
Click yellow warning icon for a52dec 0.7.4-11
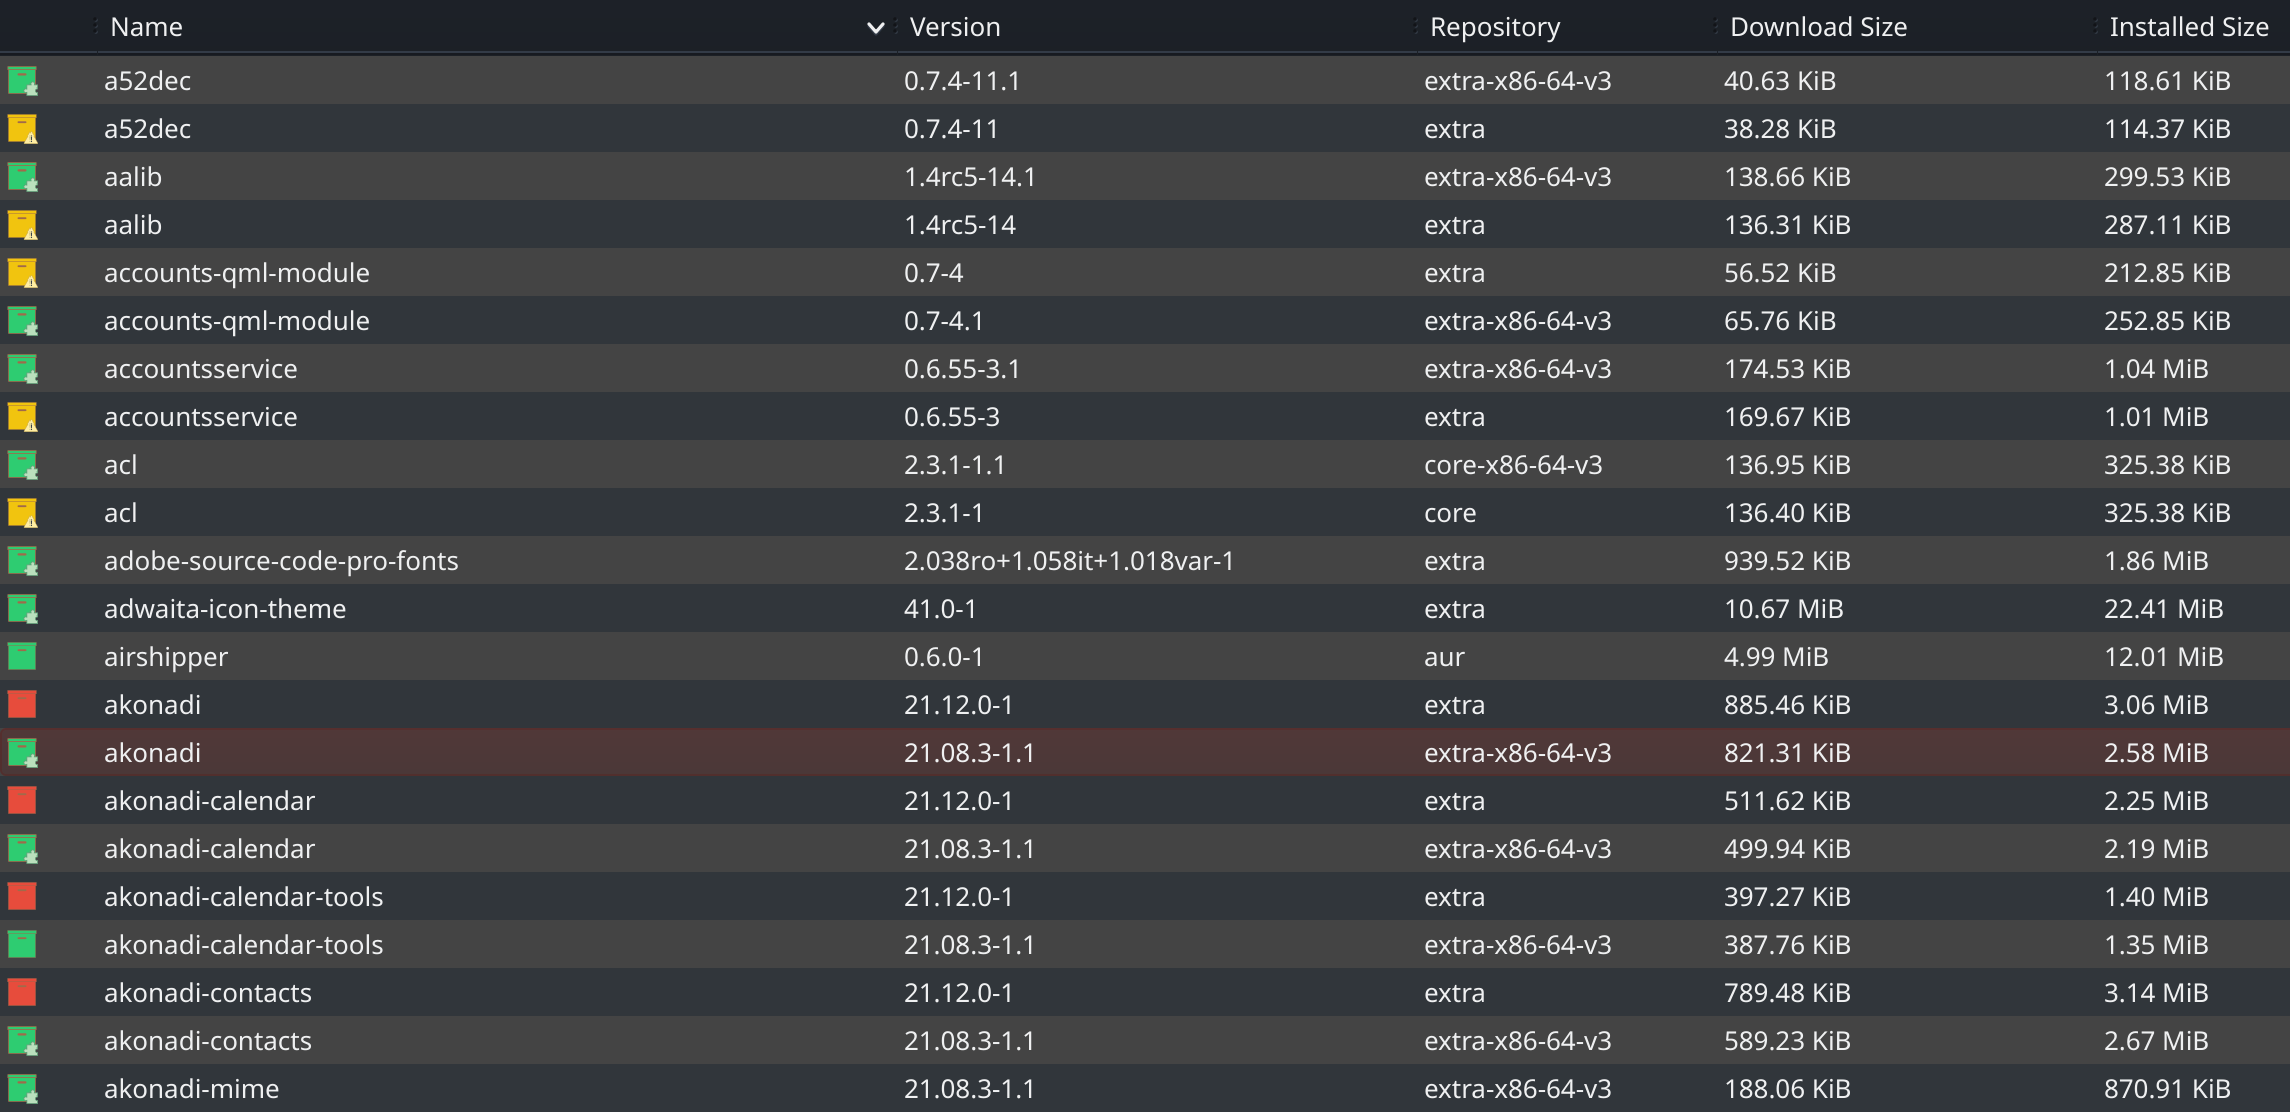[23, 129]
